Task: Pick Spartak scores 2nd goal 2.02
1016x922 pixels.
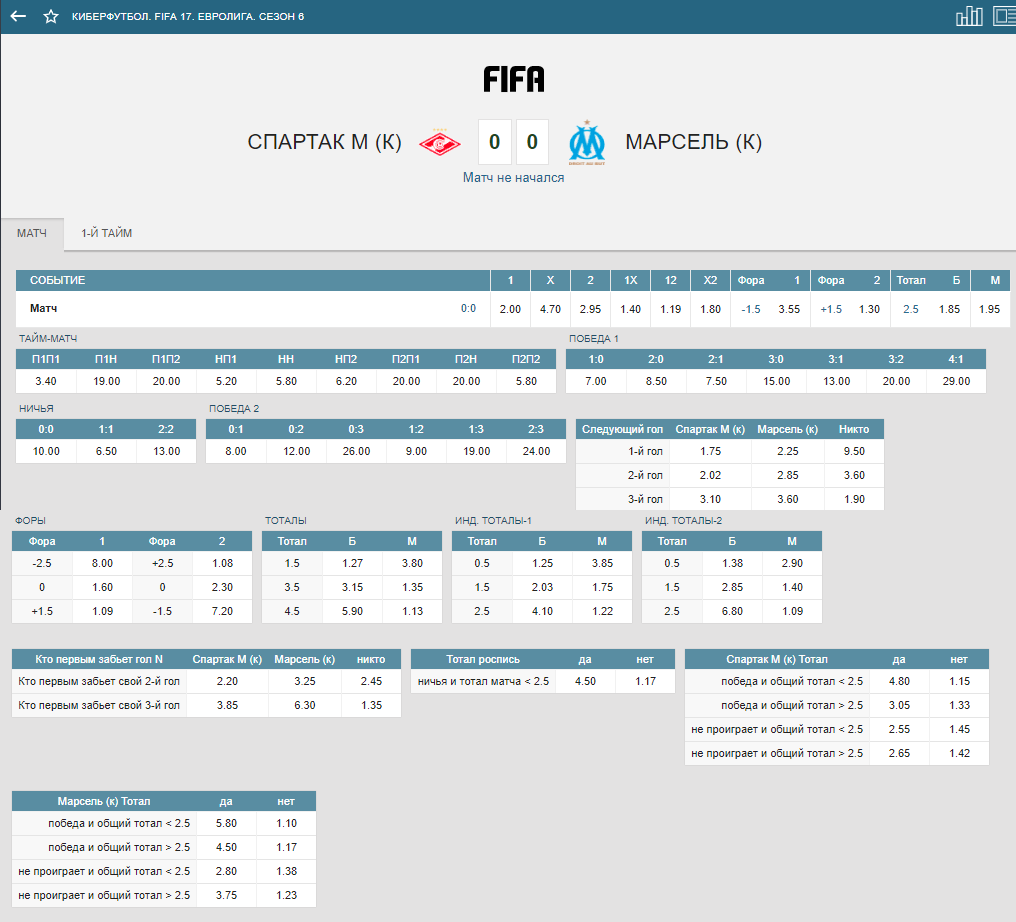Action: (x=710, y=475)
